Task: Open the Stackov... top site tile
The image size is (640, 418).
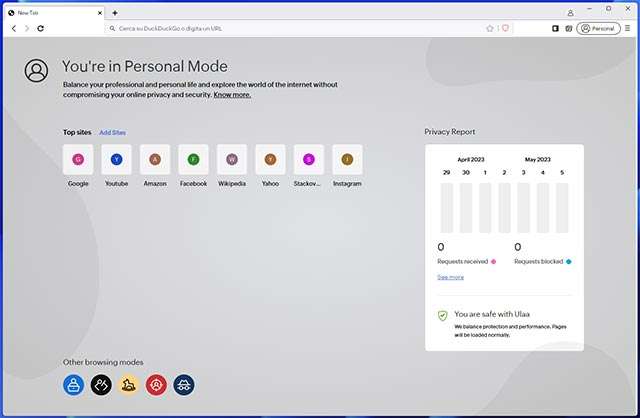Action: click(309, 159)
